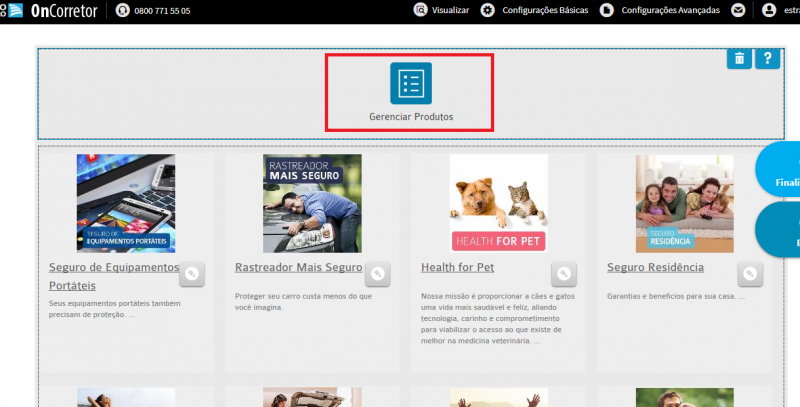Viewport: 800px width, 407px height.
Task: Open the user profile icon
Action: 769,10
